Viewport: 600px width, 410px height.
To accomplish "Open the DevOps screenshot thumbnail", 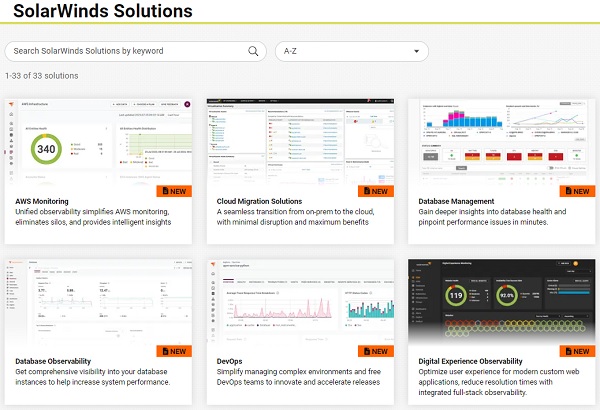I will click(300, 302).
